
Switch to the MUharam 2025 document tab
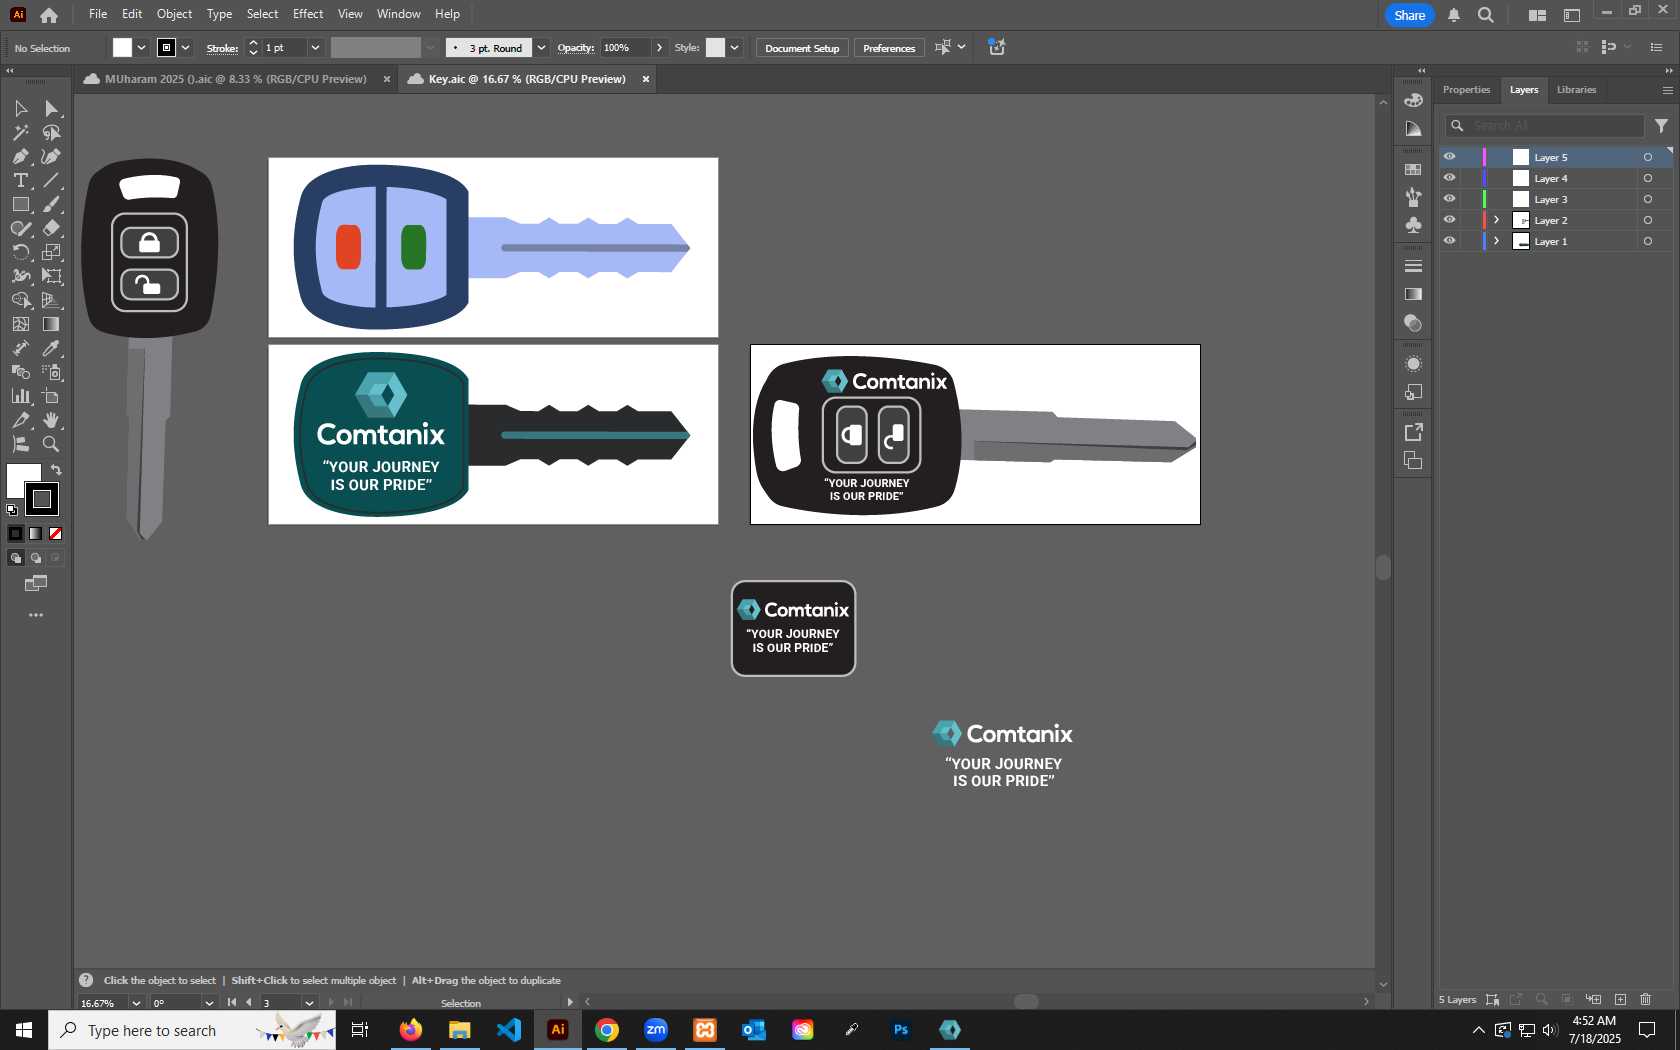(235, 79)
